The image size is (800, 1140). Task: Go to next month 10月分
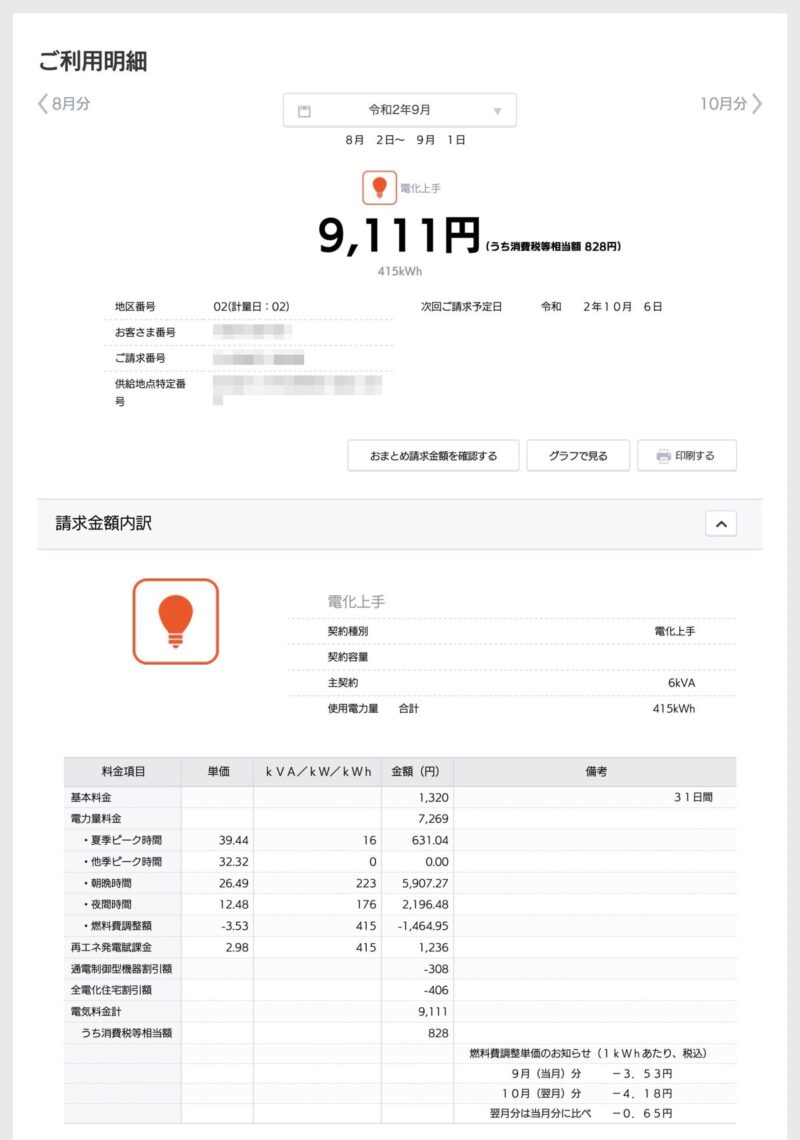coord(730,103)
